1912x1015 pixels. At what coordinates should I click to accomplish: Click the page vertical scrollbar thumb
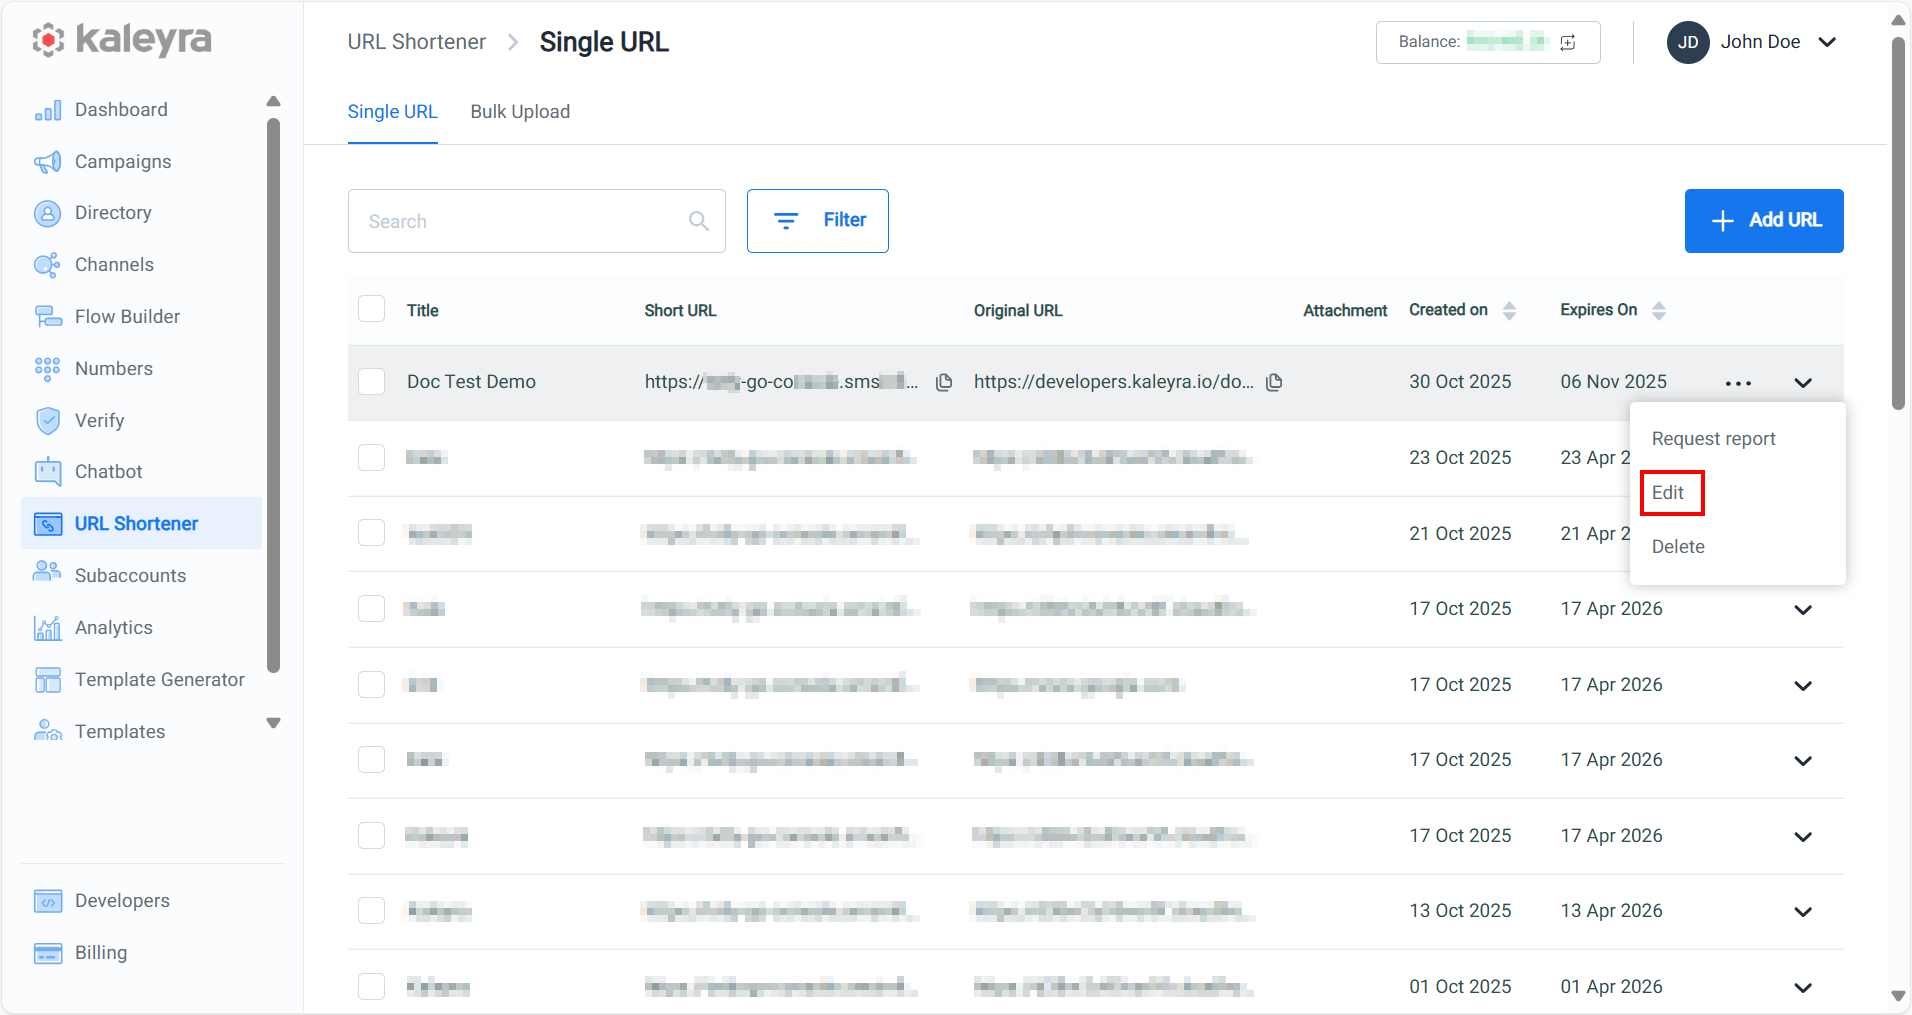click(x=1898, y=224)
